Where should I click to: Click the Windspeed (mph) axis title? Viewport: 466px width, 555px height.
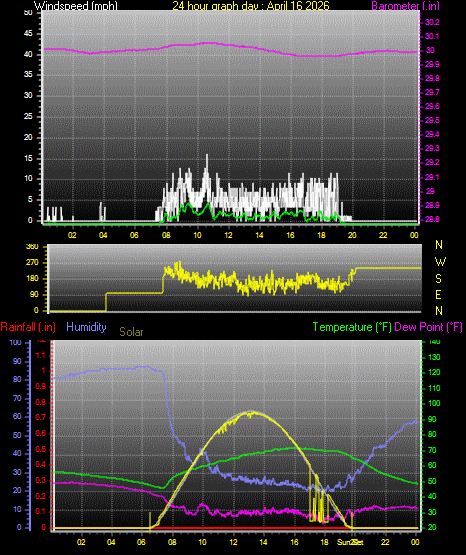[75, 6]
